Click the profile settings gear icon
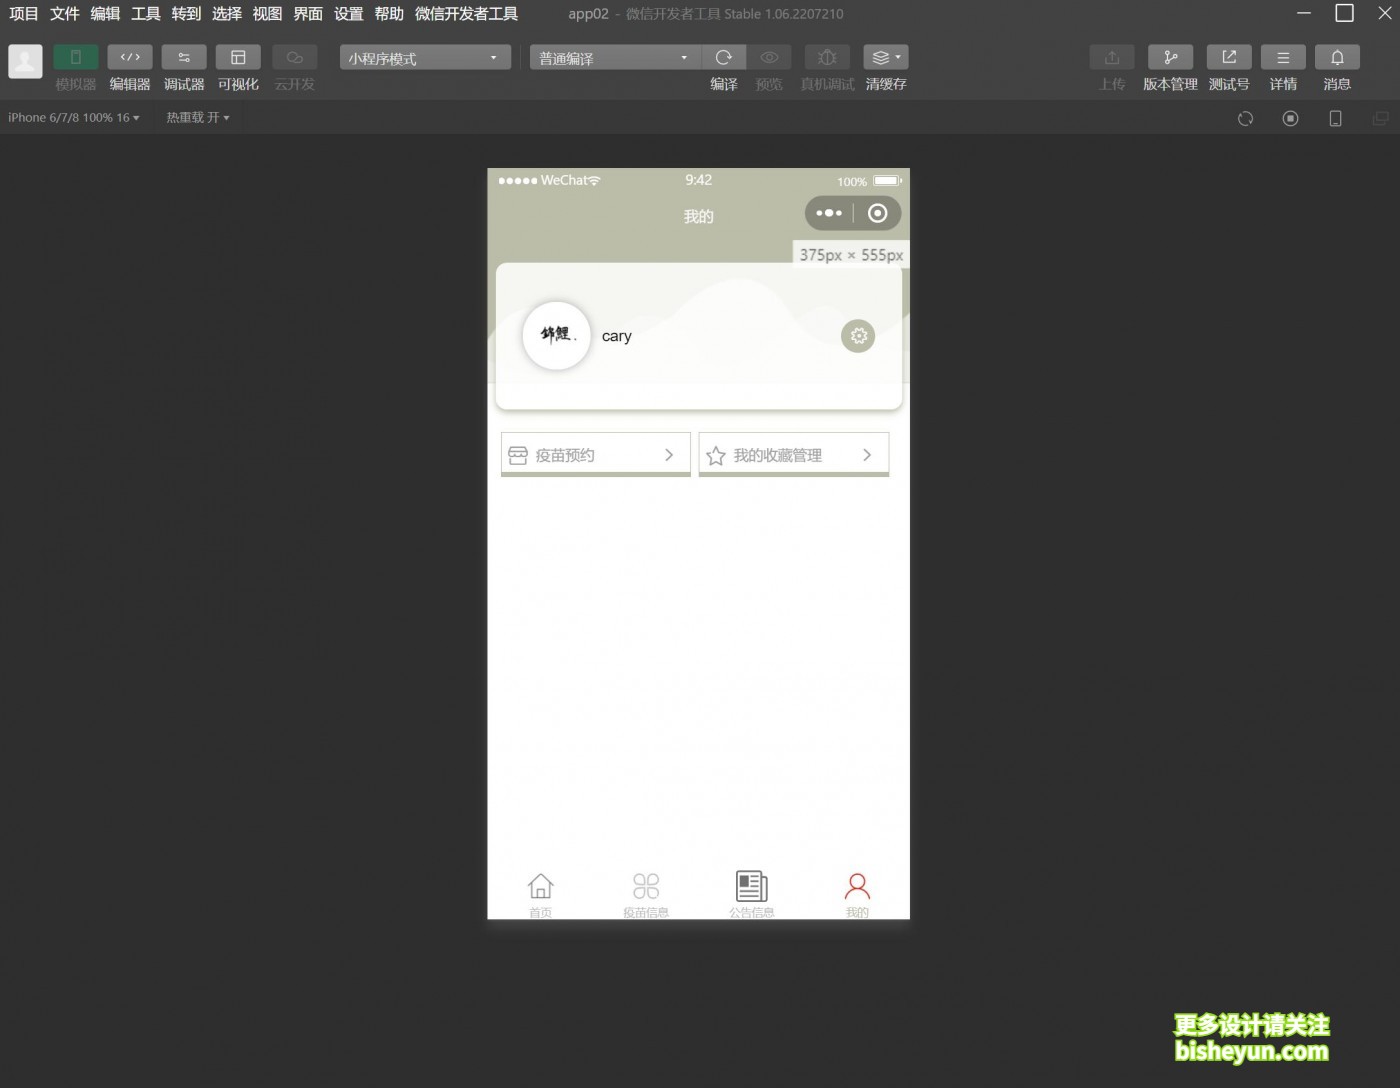 858,336
